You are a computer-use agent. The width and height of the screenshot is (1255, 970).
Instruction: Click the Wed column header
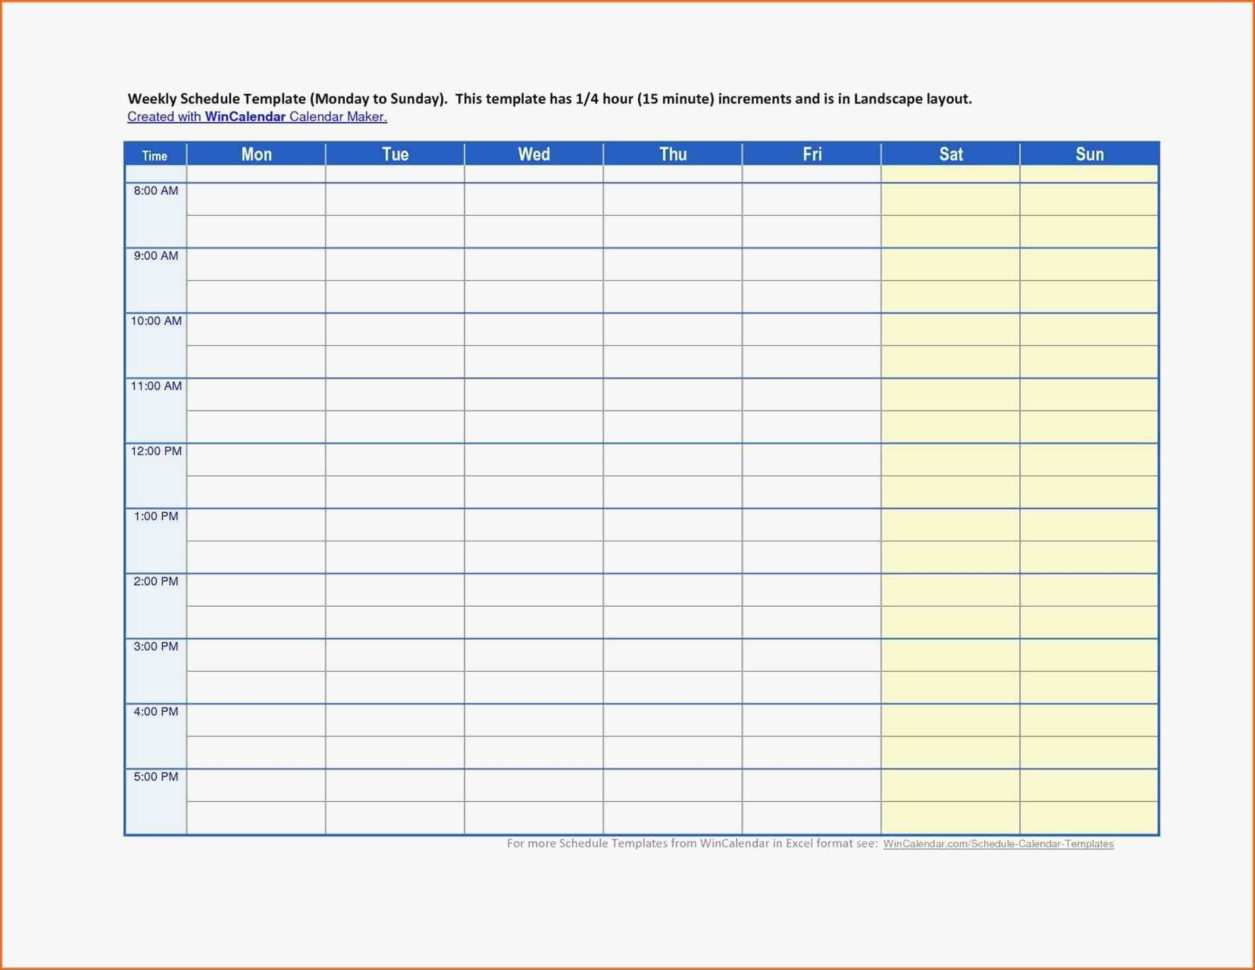tap(533, 154)
